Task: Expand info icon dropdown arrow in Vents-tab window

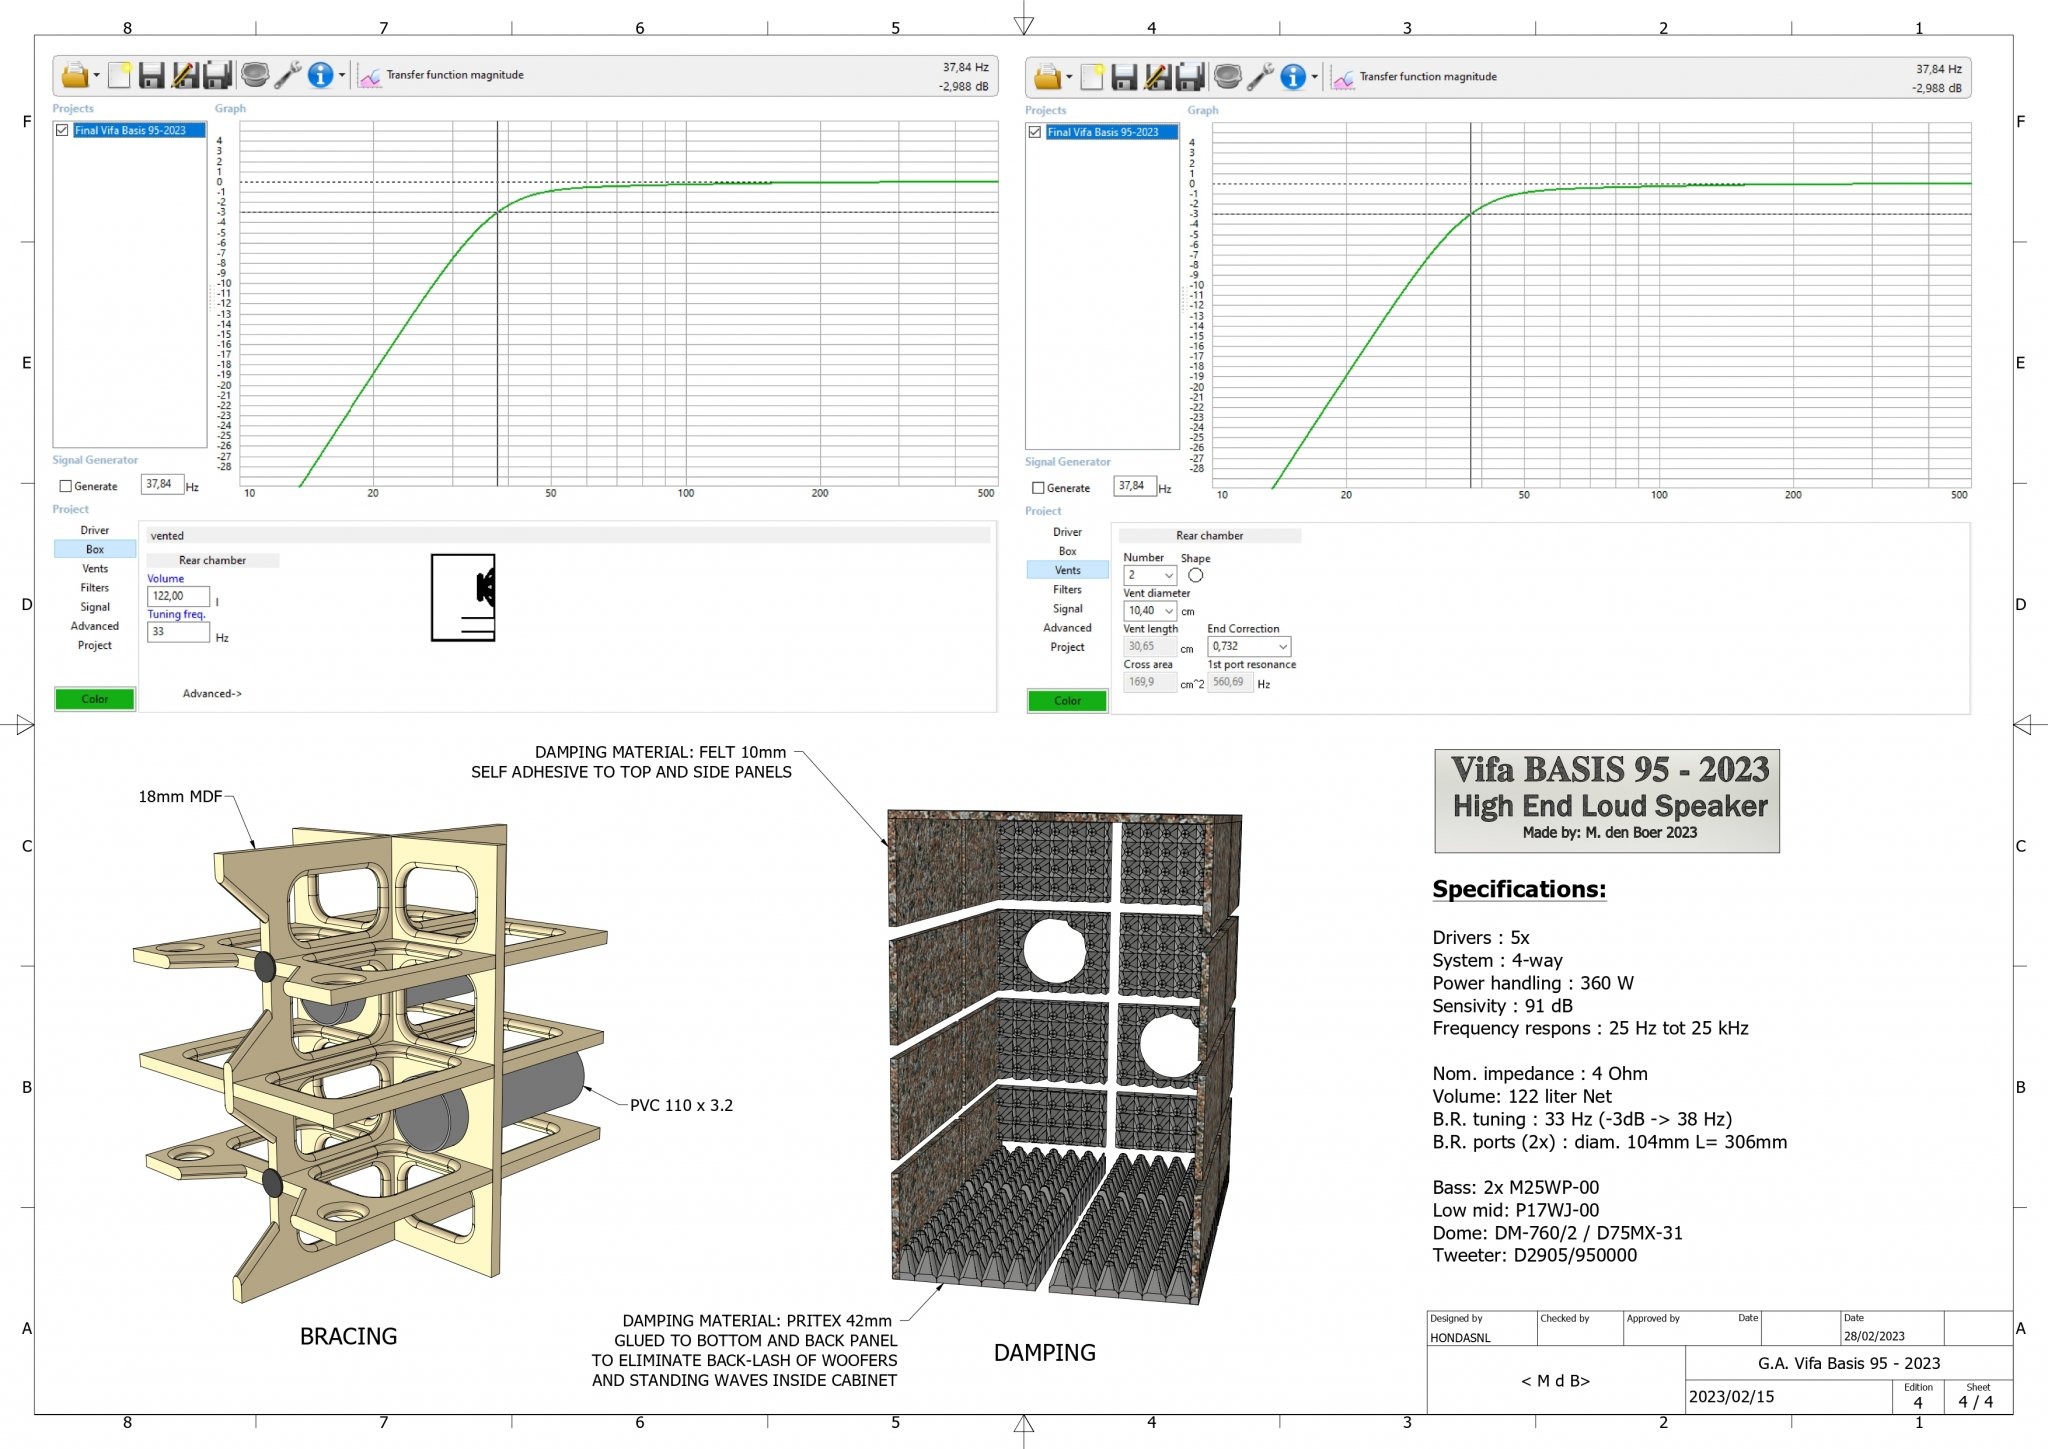Action: pyautogui.click(x=1315, y=78)
